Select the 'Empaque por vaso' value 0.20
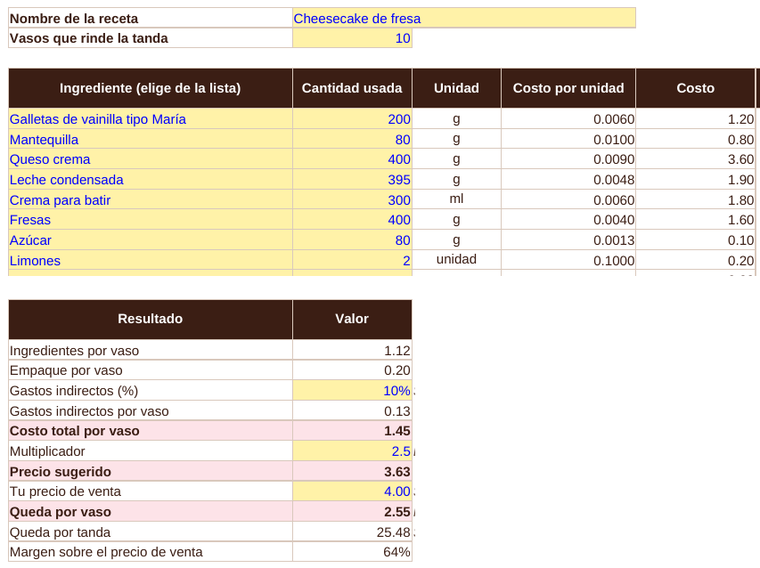 (x=352, y=370)
